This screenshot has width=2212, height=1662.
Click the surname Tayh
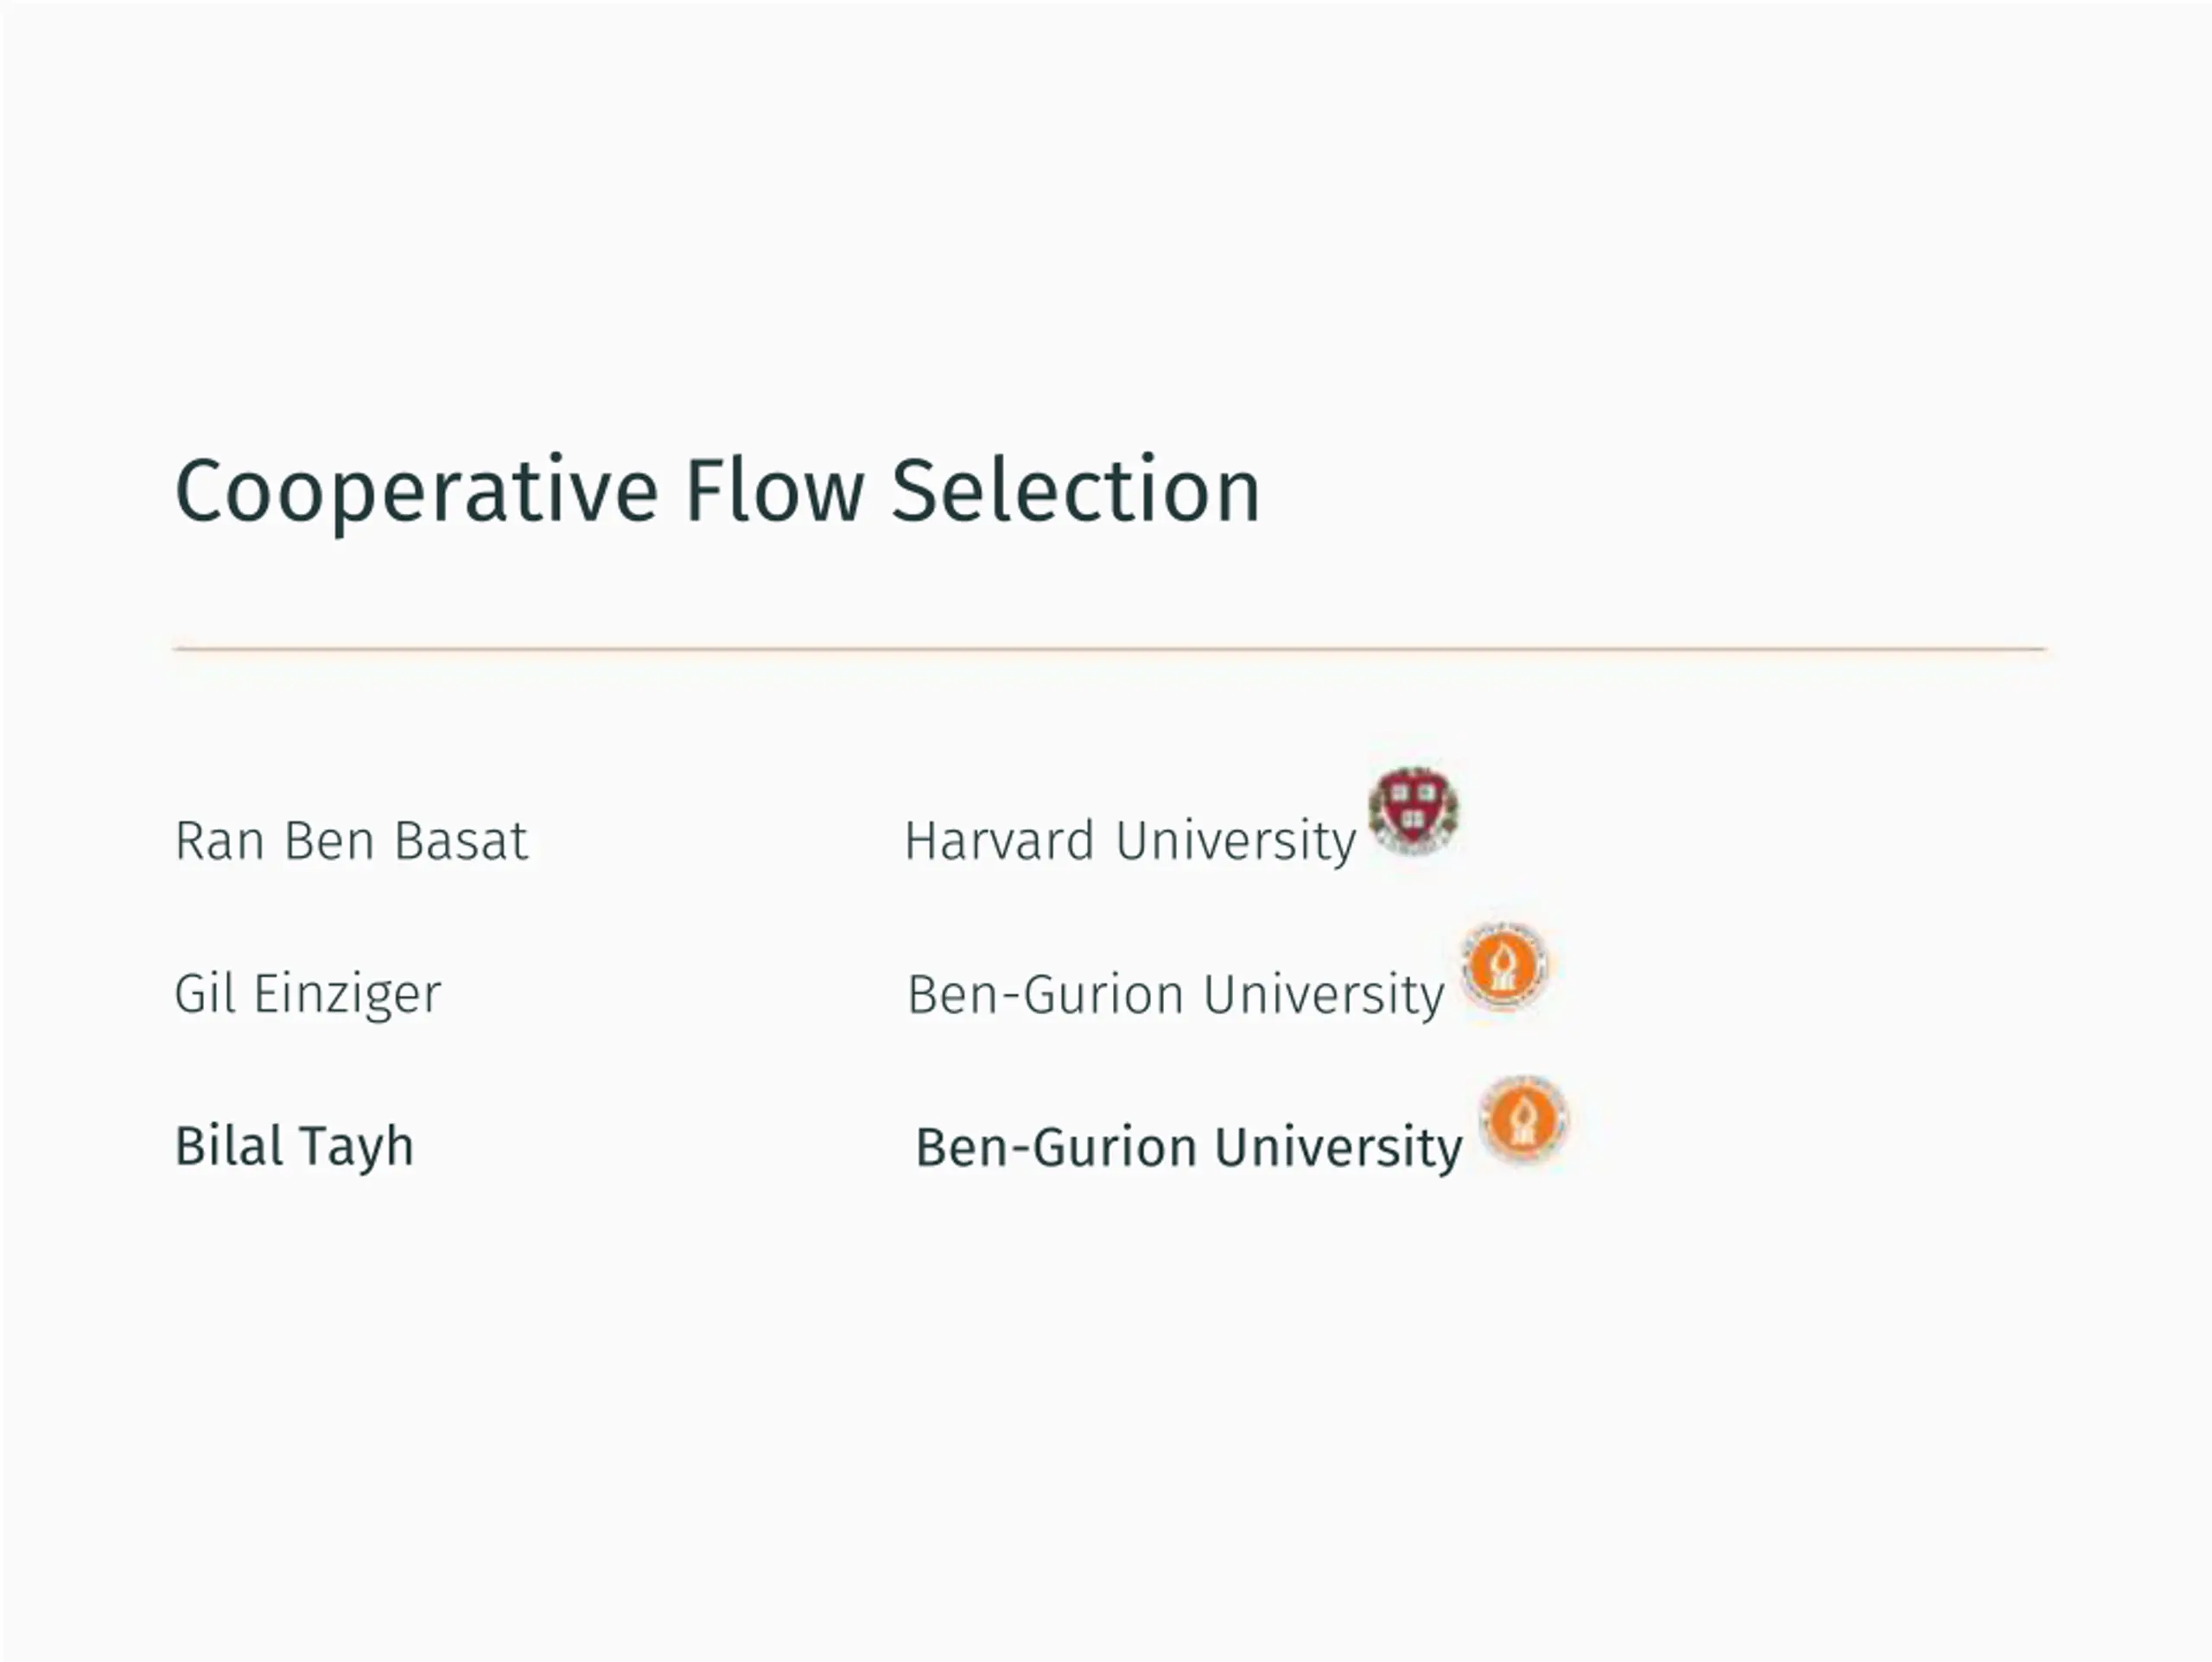(355, 1146)
